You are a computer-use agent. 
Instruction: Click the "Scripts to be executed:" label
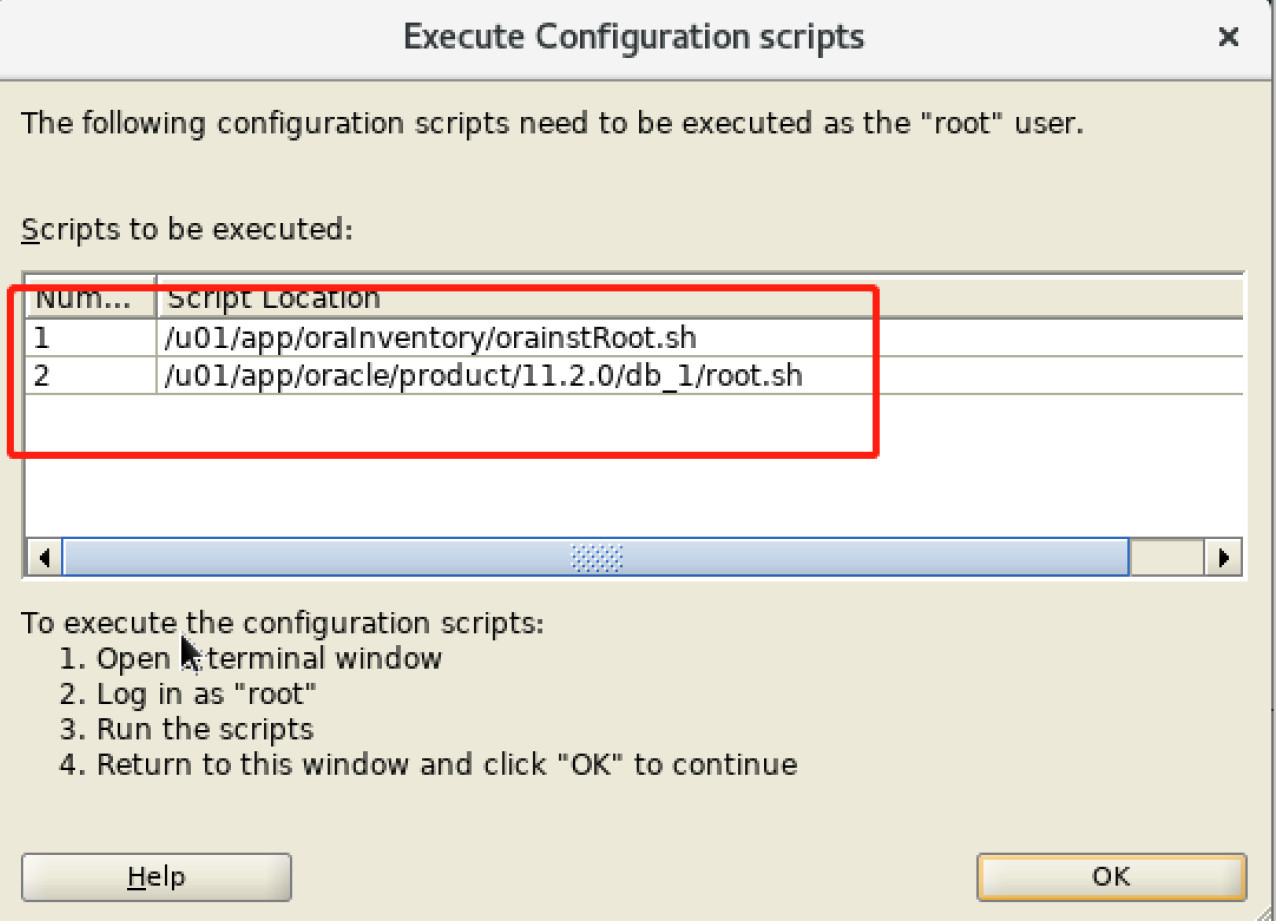(187, 229)
